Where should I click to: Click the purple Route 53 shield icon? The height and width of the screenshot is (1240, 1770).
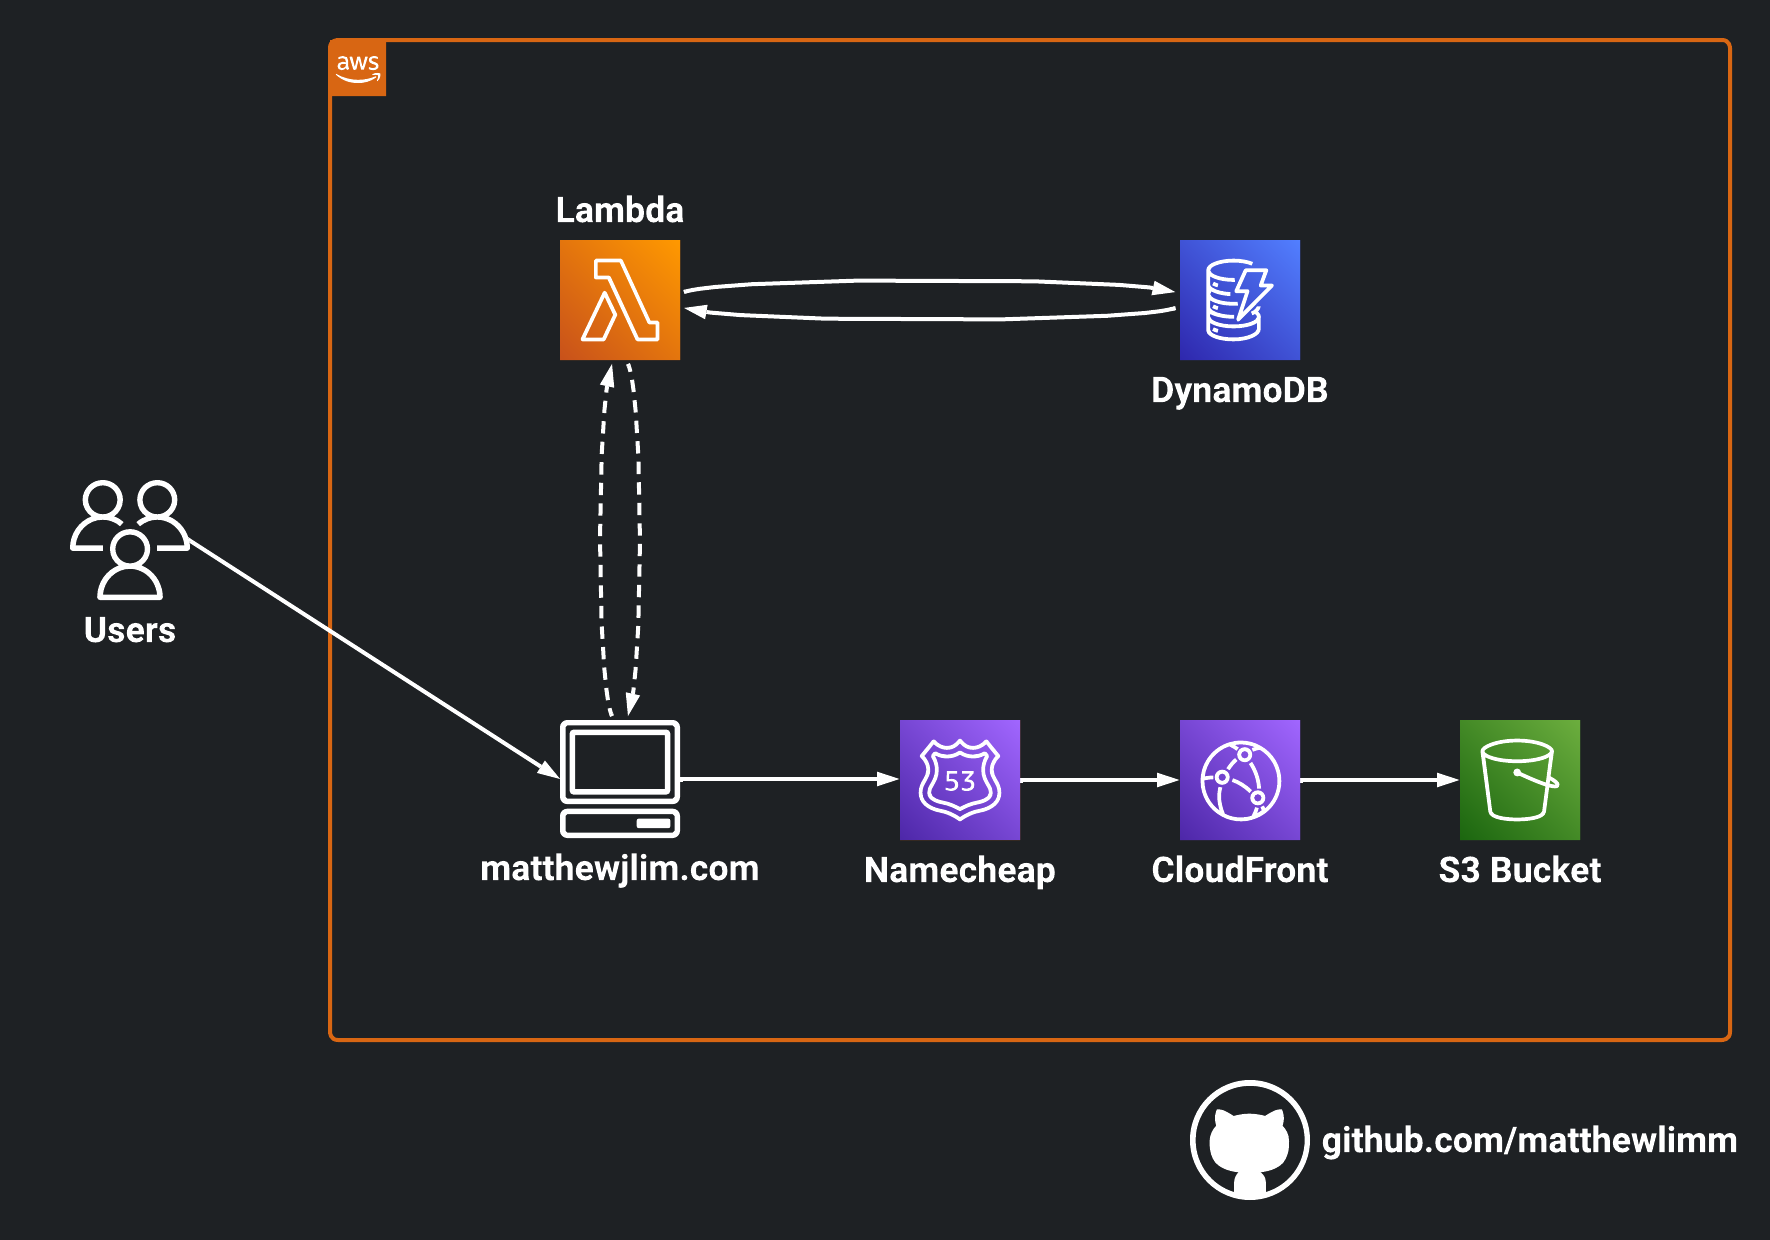960,780
